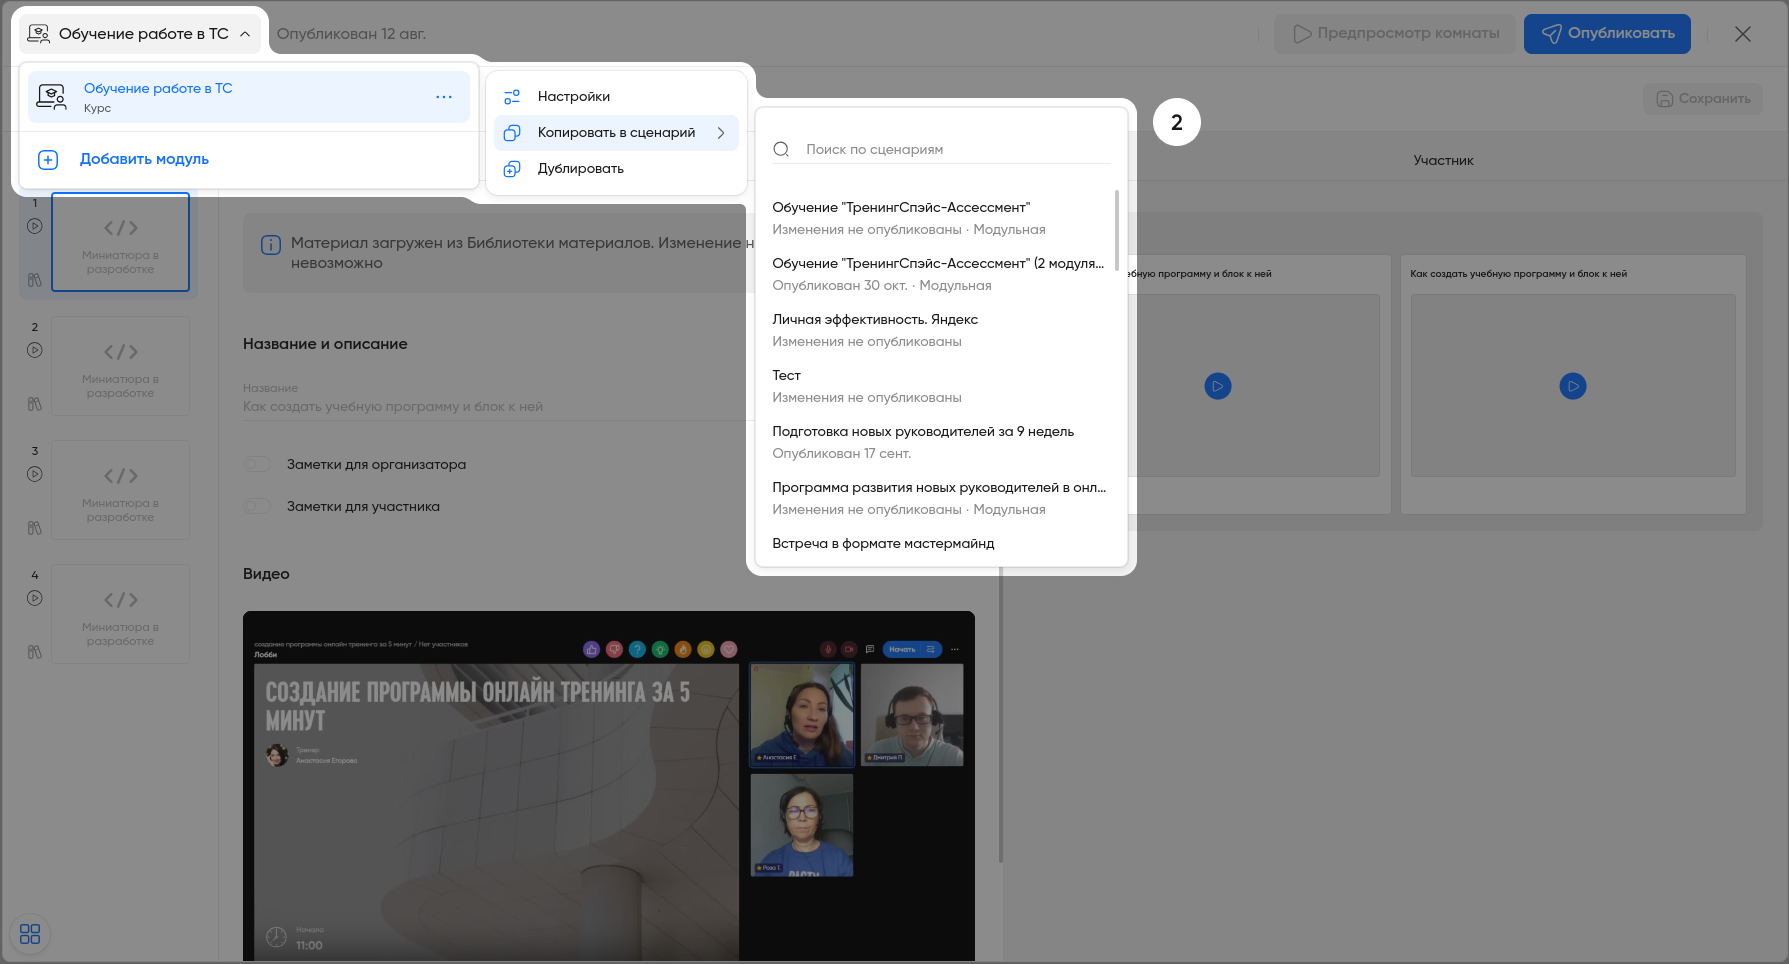Click the Дублировать duplicate icon
The height and width of the screenshot is (964, 1789).
pyautogui.click(x=512, y=169)
